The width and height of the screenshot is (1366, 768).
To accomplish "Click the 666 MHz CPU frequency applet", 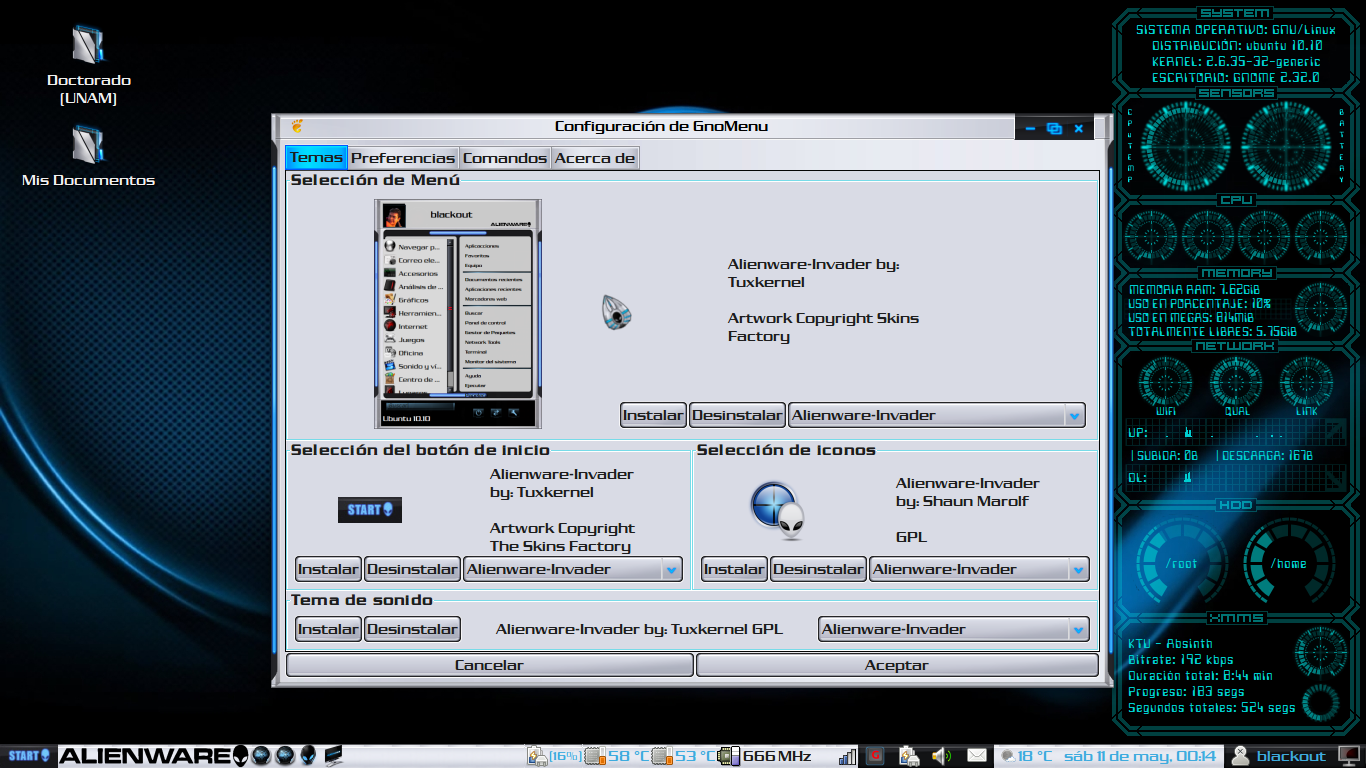I will [765, 756].
